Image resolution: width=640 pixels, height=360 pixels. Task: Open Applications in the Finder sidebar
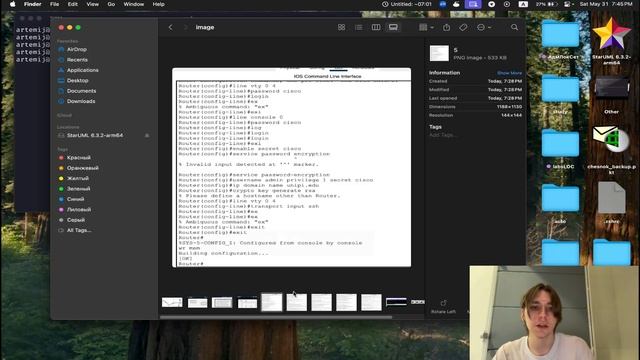[x=82, y=70]
